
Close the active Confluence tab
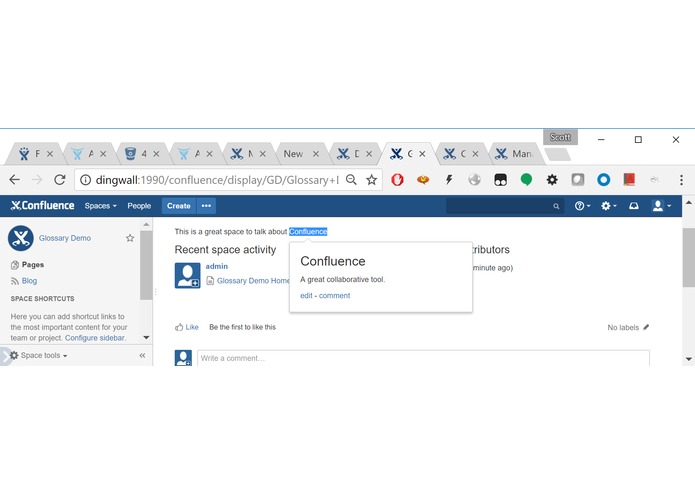(422, 154)
